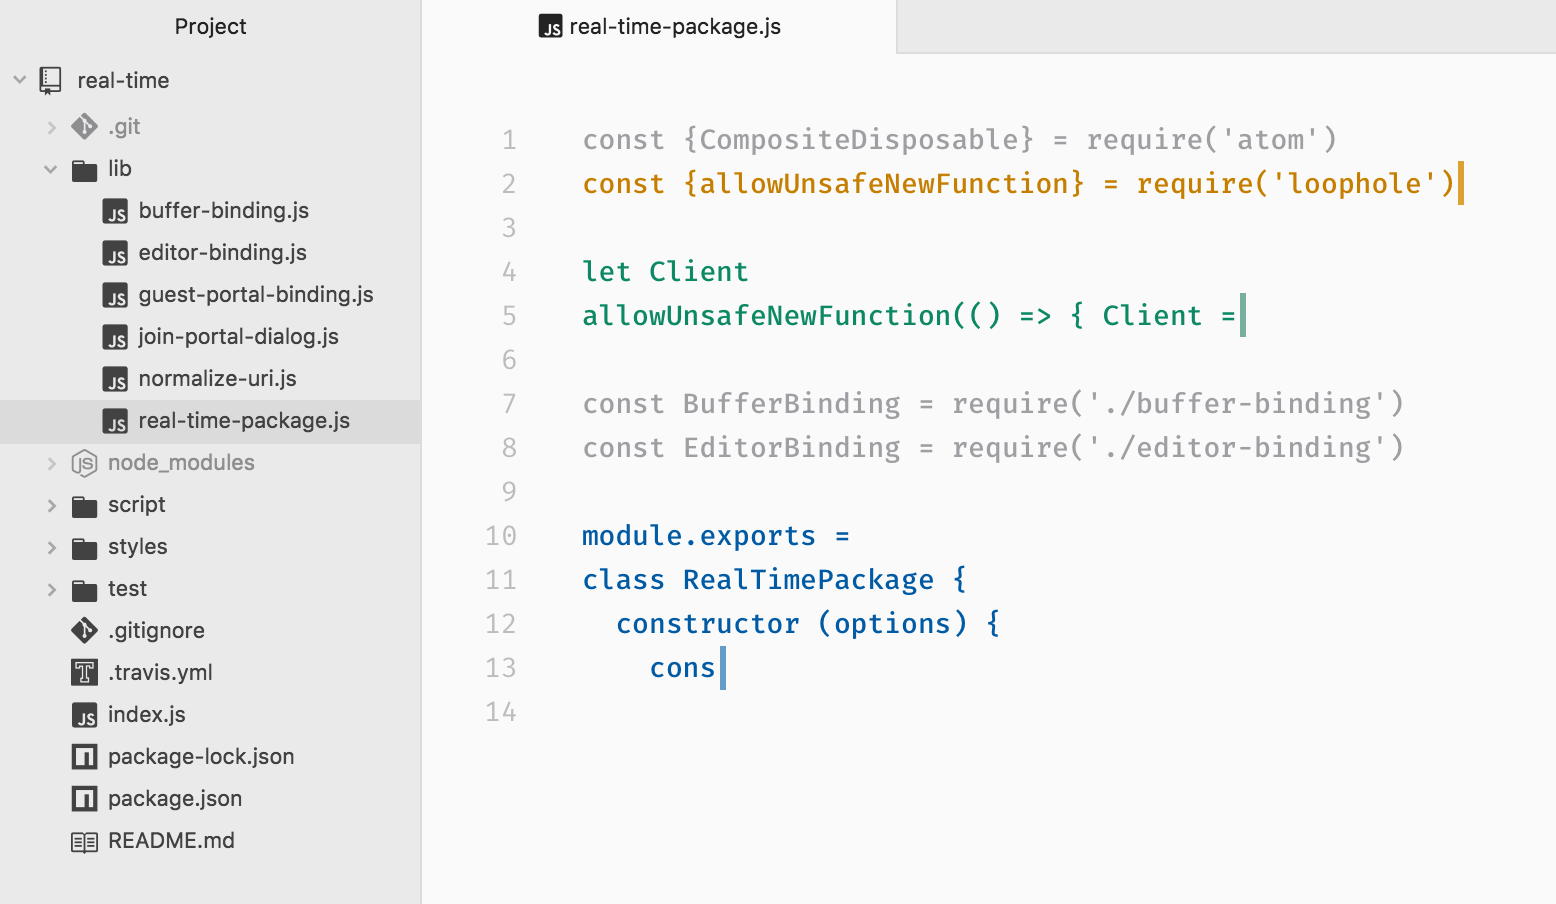Screen dimensions: 1556x904
Task: Click the real-time repository book icon
Action: click(x=50, y=80)
